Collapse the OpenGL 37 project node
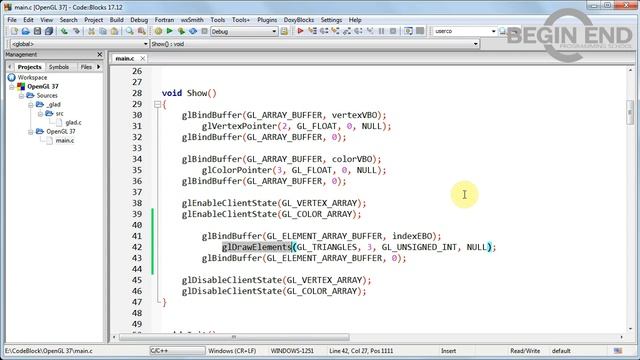 pyautogui.click(x=12, y=87)
